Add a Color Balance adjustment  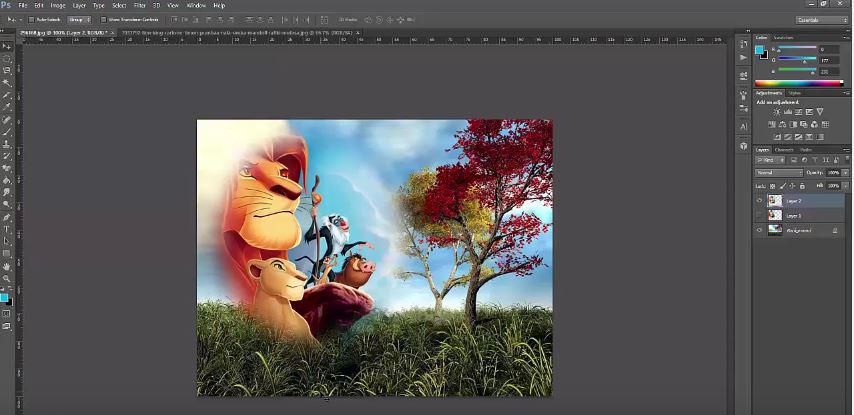[783, 125]
